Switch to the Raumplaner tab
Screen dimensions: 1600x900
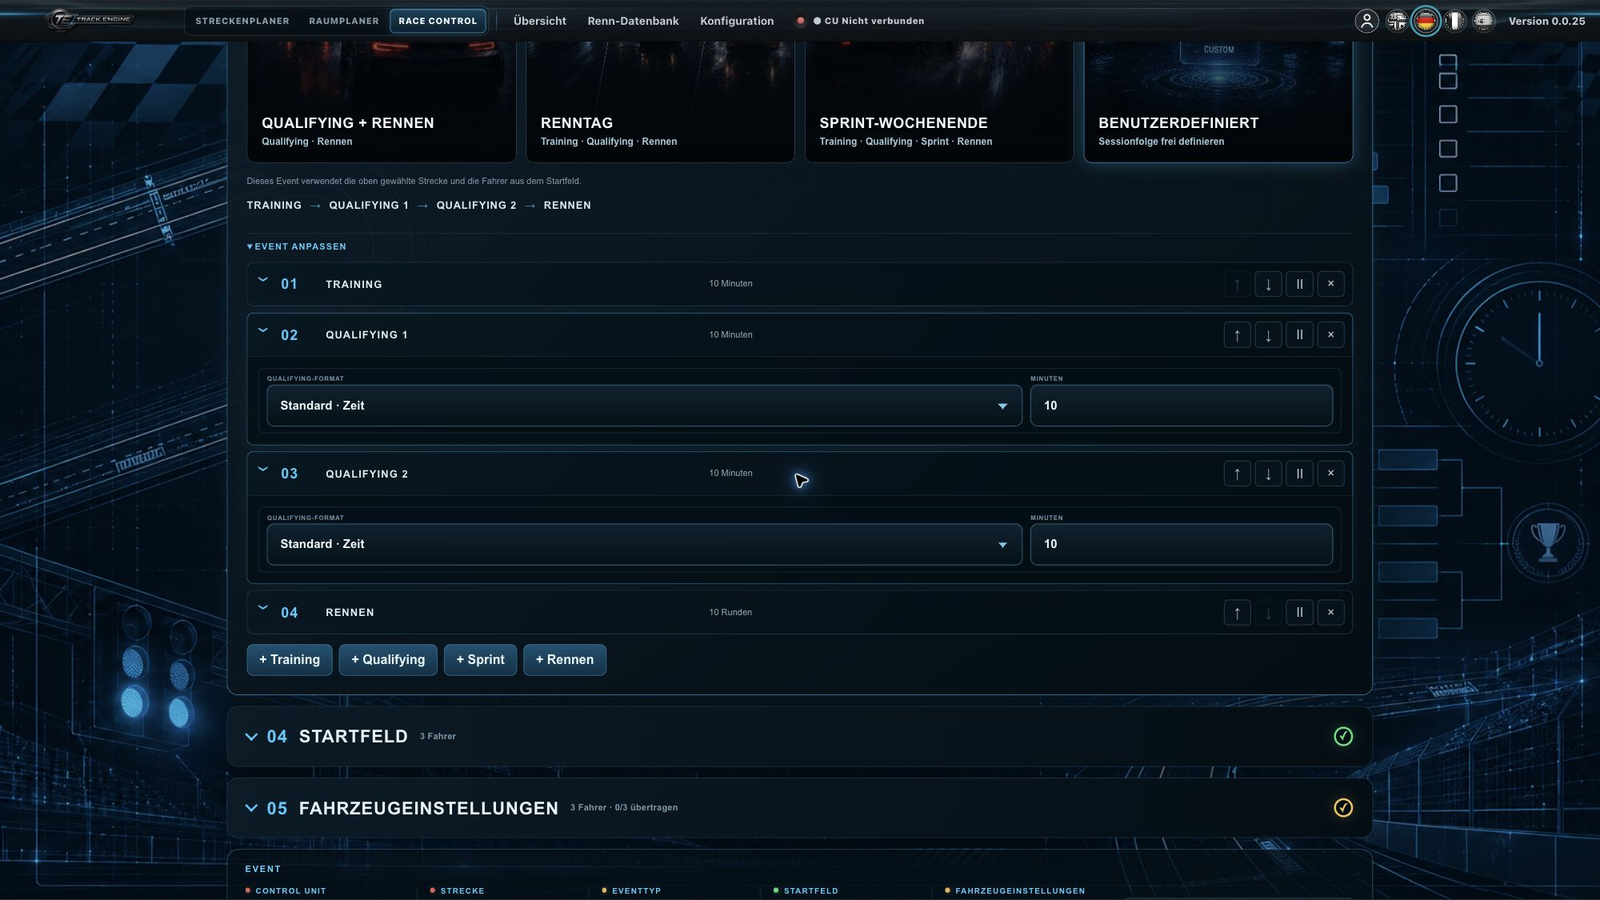pyautogui.click(x=344, y=21)
